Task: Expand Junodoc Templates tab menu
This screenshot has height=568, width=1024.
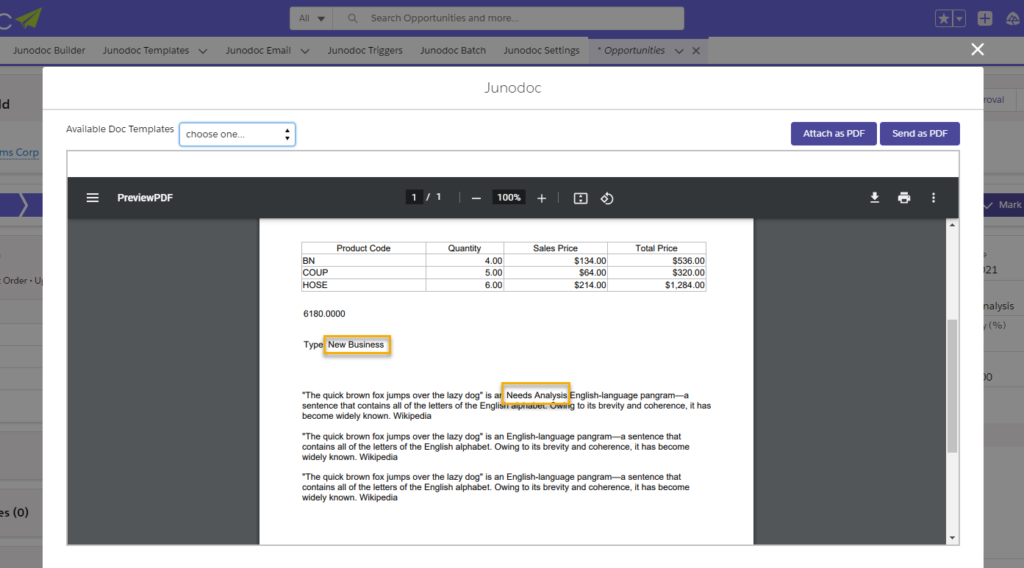Action: 203,51
